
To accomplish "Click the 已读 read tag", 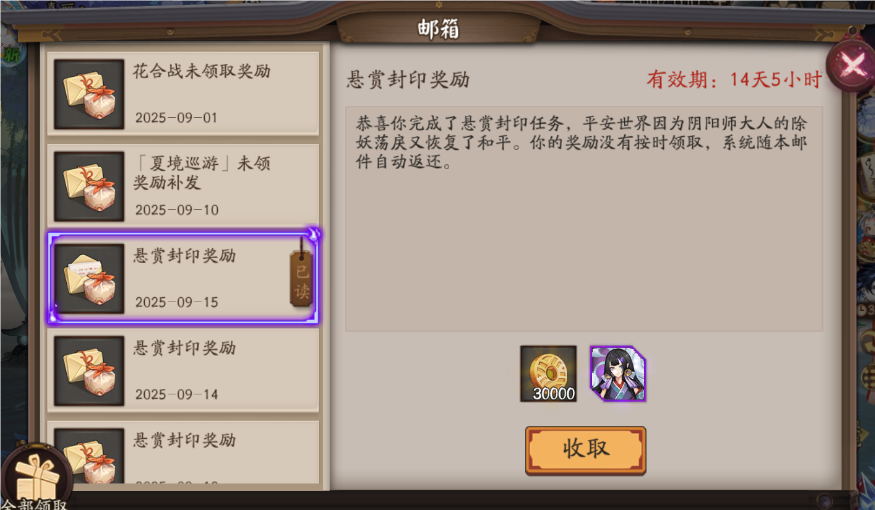I will pos(301,279).
